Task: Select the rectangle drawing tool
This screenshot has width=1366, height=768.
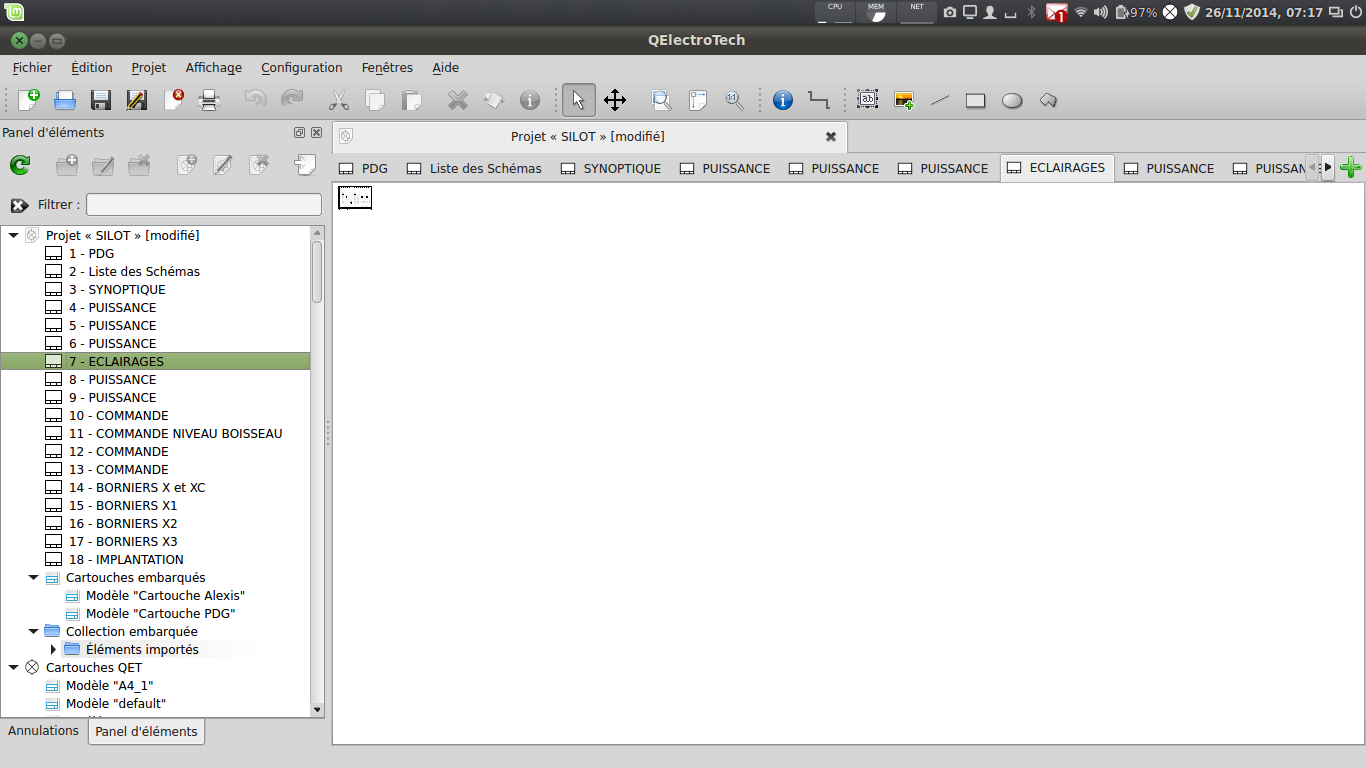Action: pos(976,100)
